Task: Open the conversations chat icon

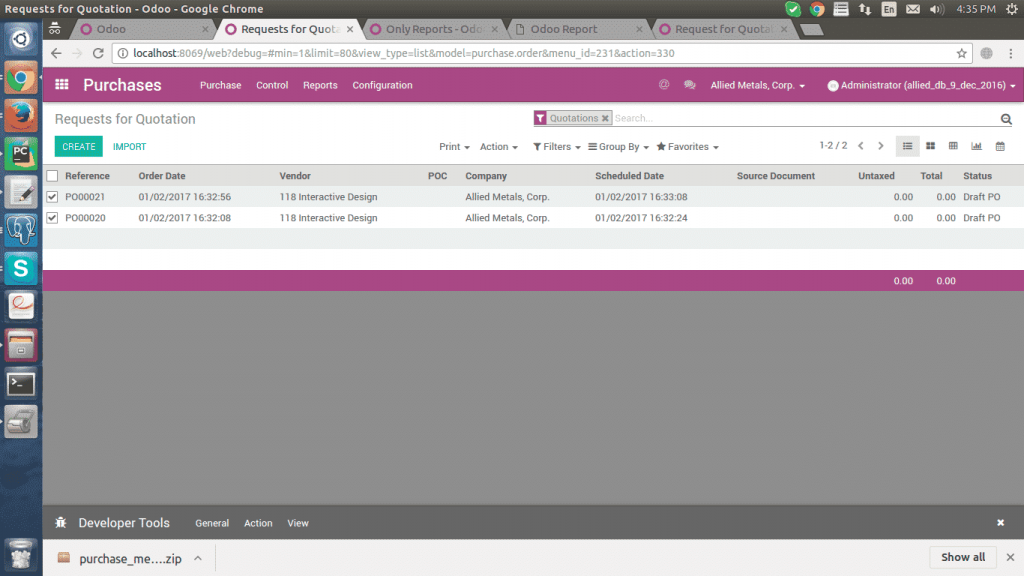Action: 689,85
